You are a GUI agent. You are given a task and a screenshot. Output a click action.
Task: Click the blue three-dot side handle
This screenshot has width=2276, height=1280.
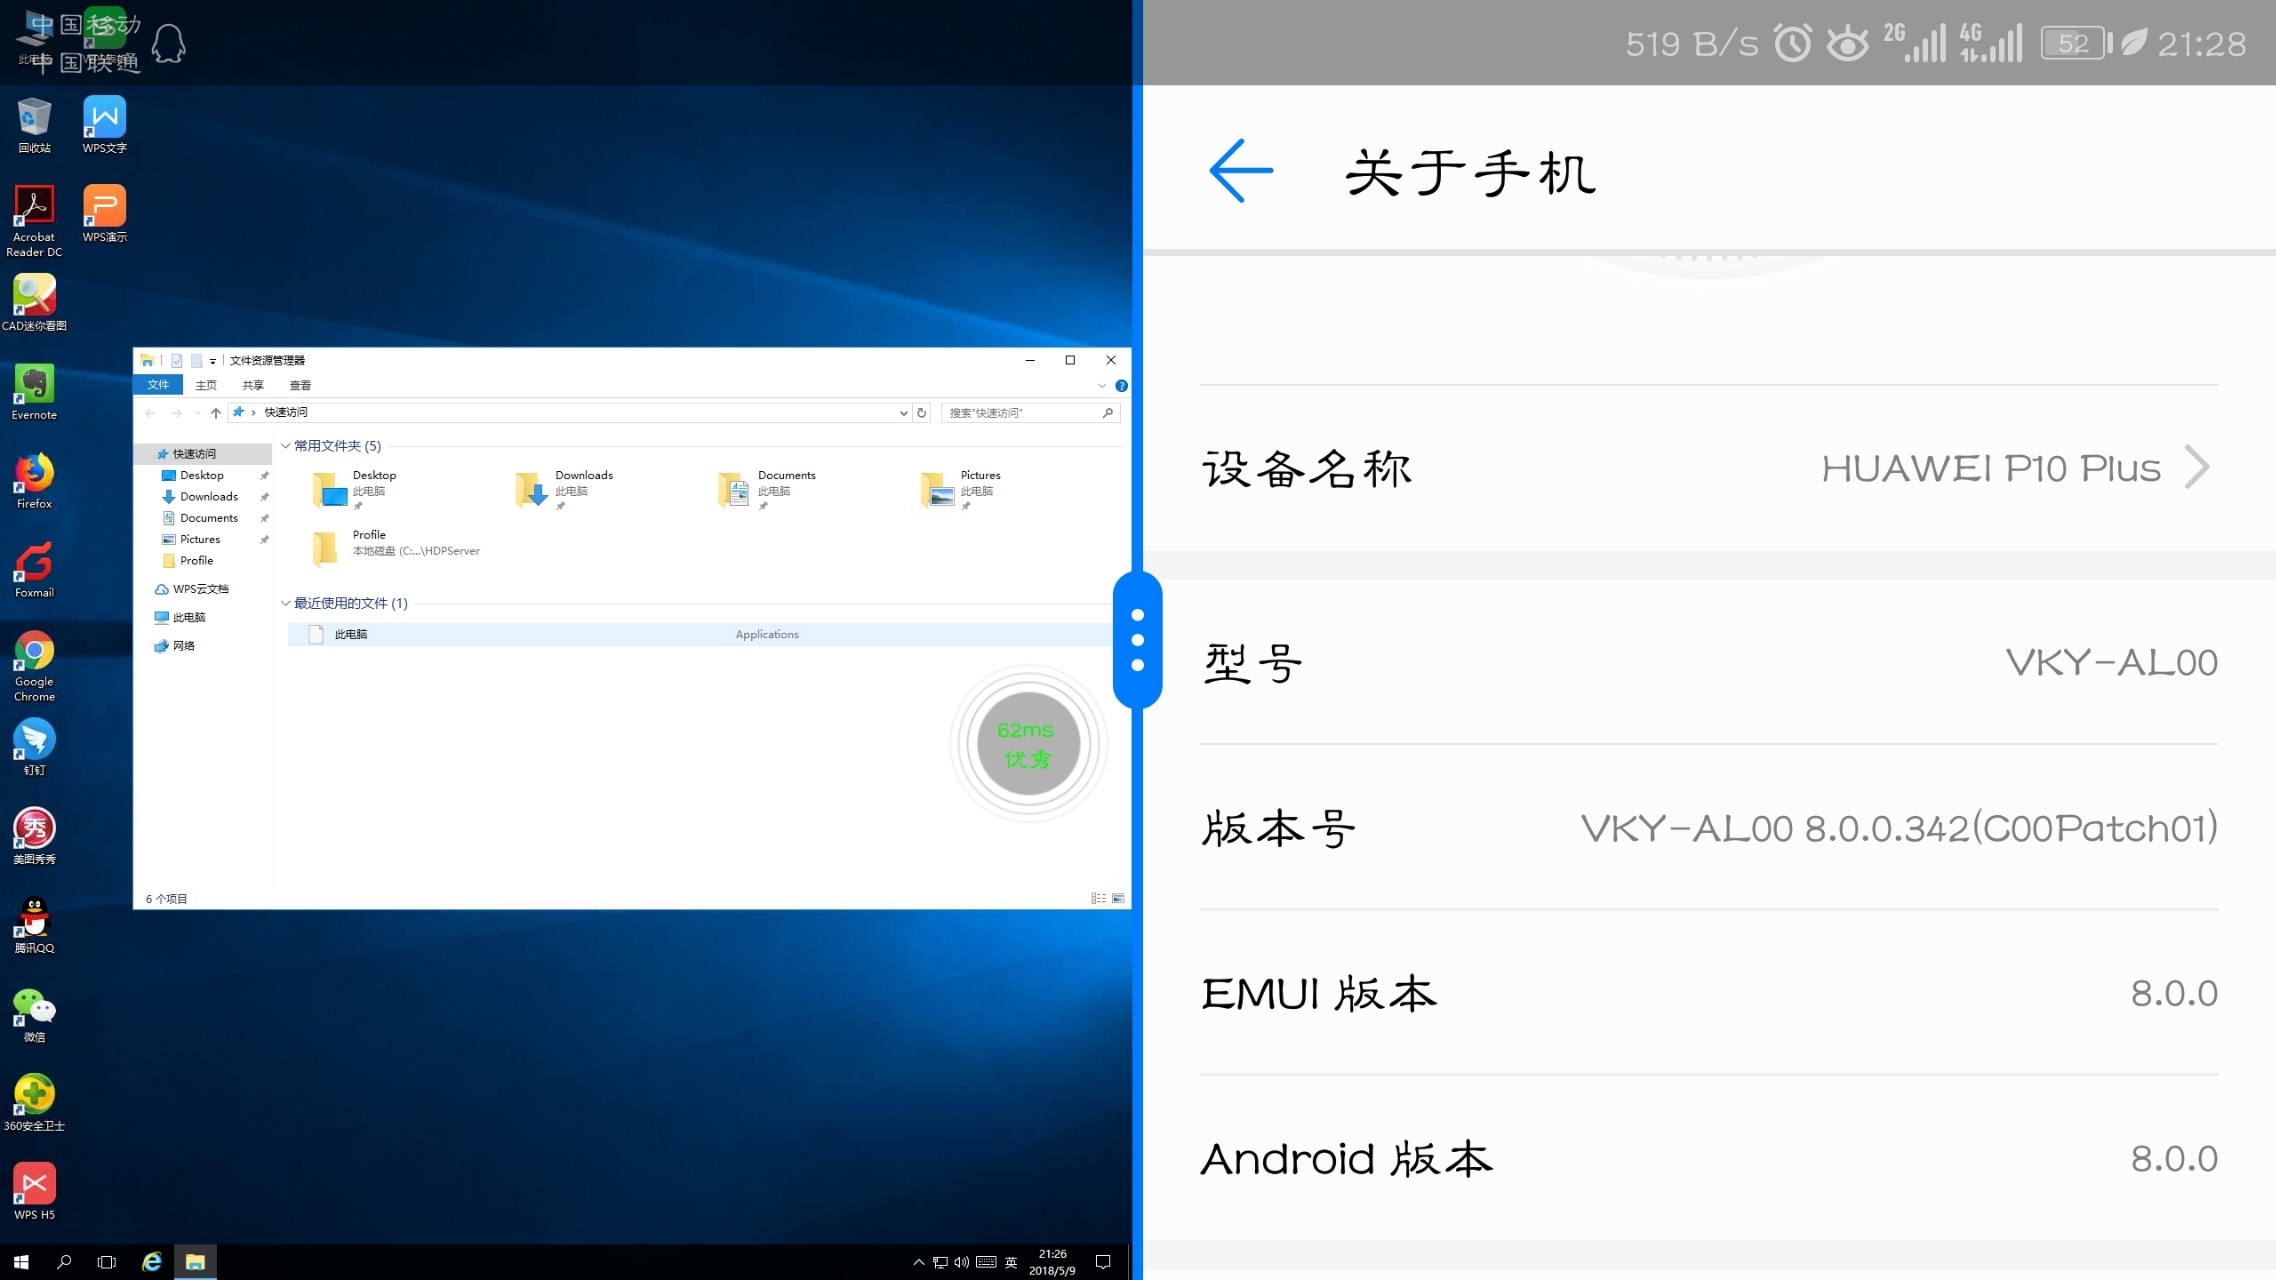[1138, 640]
